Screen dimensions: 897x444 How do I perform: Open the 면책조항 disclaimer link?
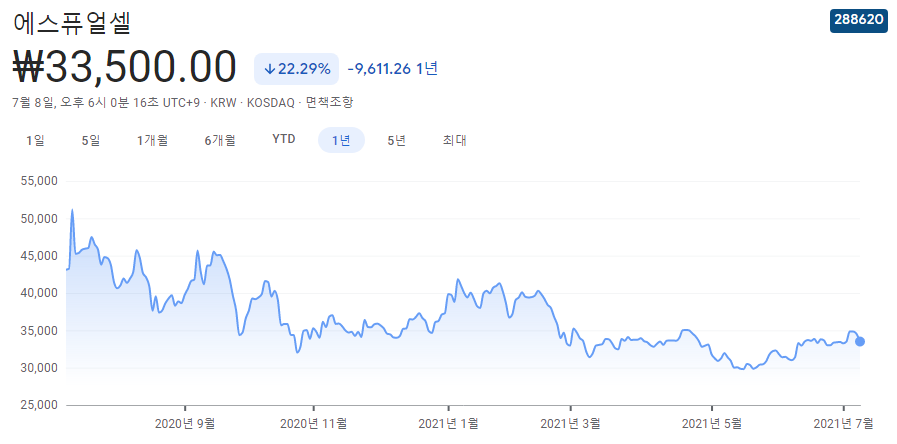[330, 103]
